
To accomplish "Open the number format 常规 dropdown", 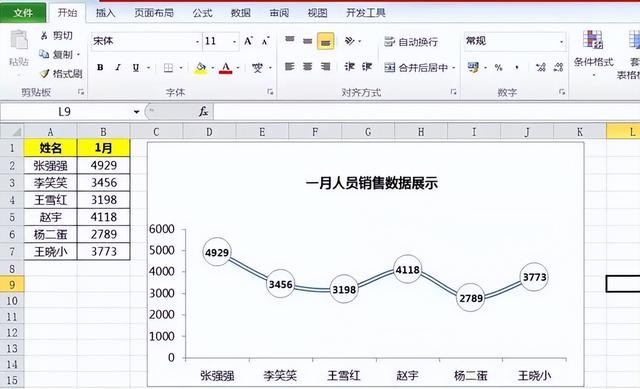I will point(561,42).
